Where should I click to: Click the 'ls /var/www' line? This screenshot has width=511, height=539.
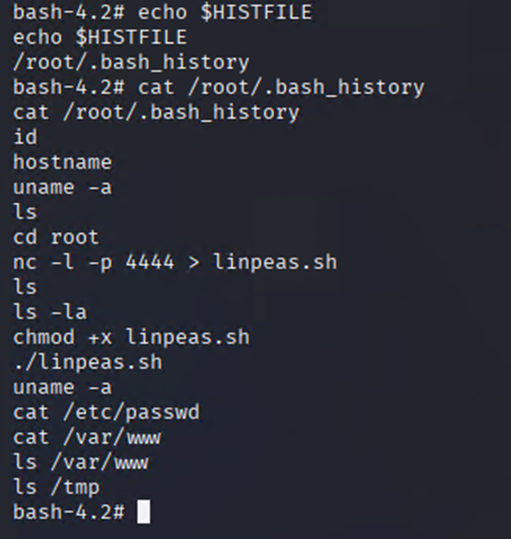[x=81, y=462]
